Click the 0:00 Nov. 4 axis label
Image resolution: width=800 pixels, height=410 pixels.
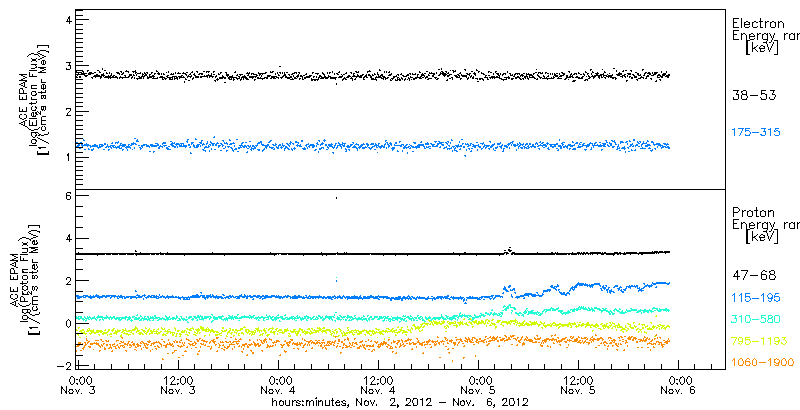pos(279,385)
